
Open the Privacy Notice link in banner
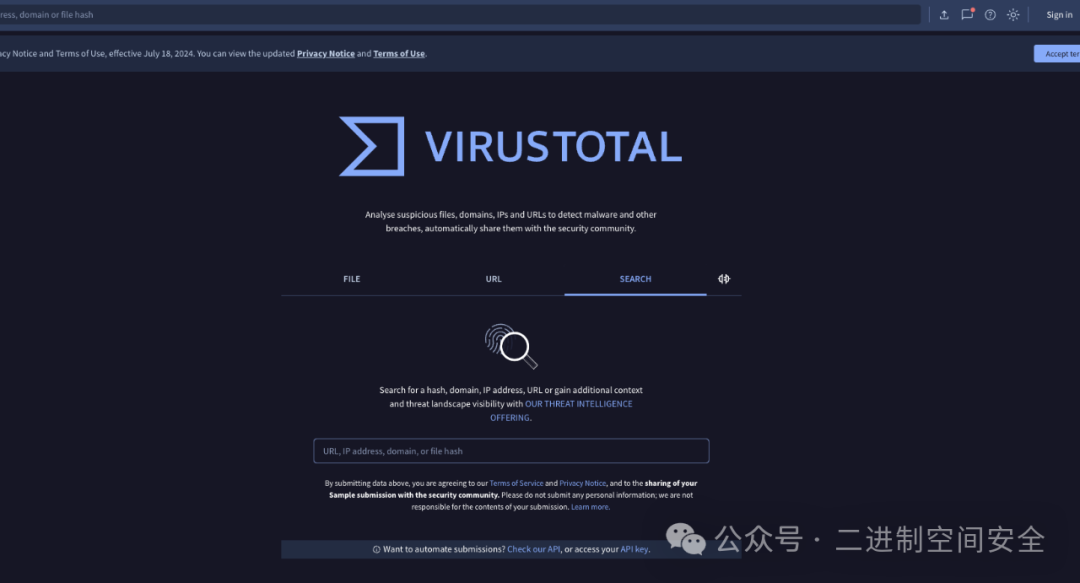pos(326,54)
